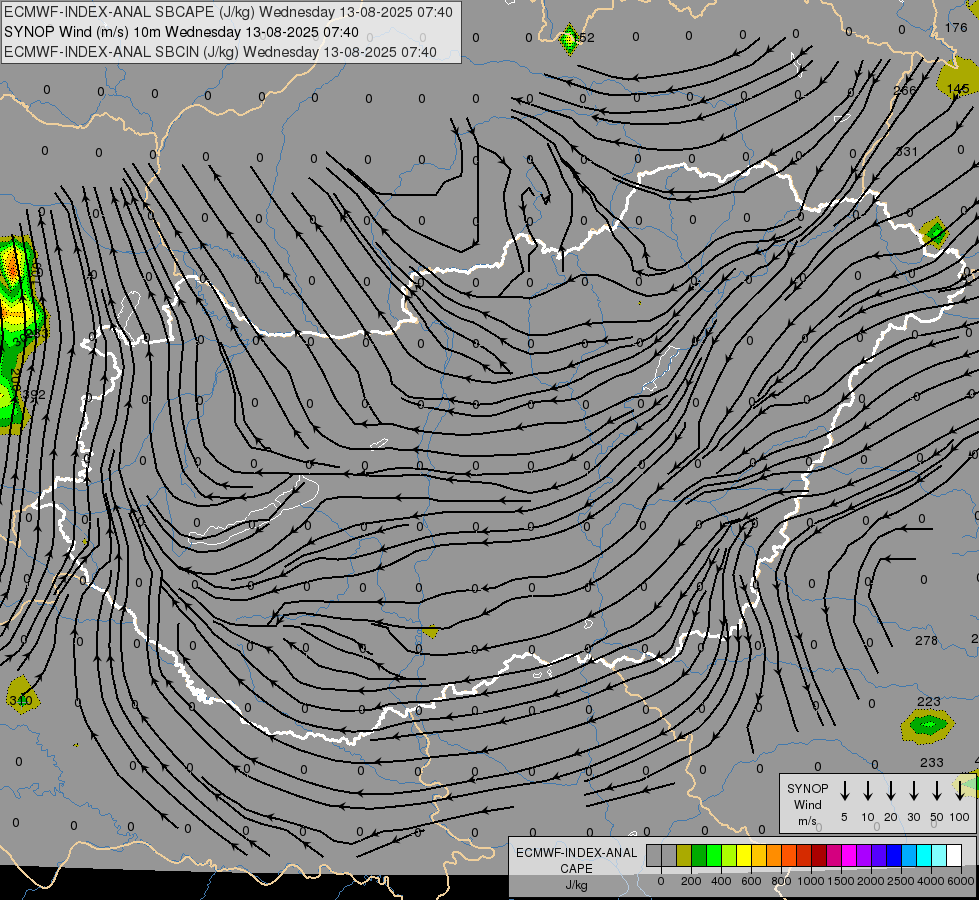Click the 310 CAPE value on map
This screenshot has height=900, width=979.
tap(21, 700)
